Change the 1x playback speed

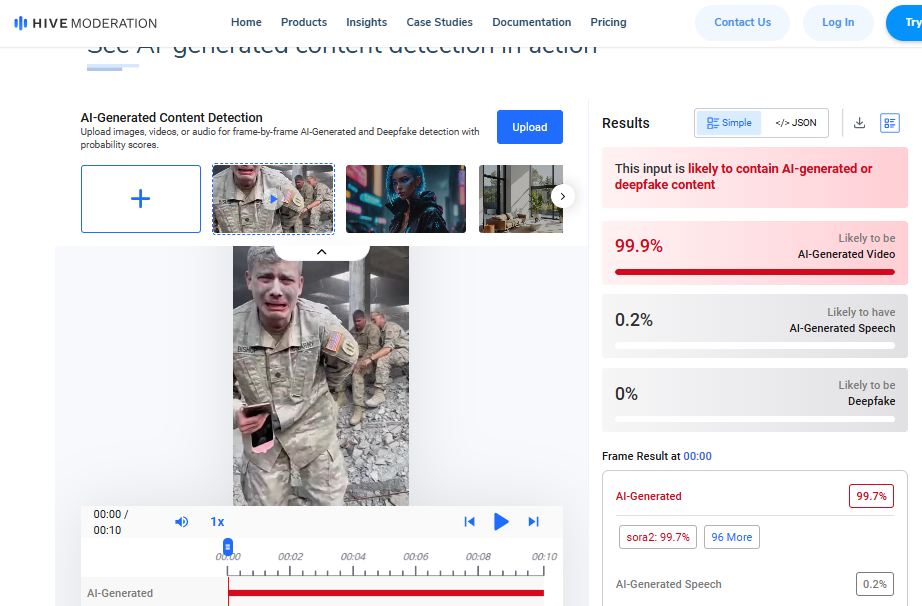pyautogui.click(x=217, y=521)
